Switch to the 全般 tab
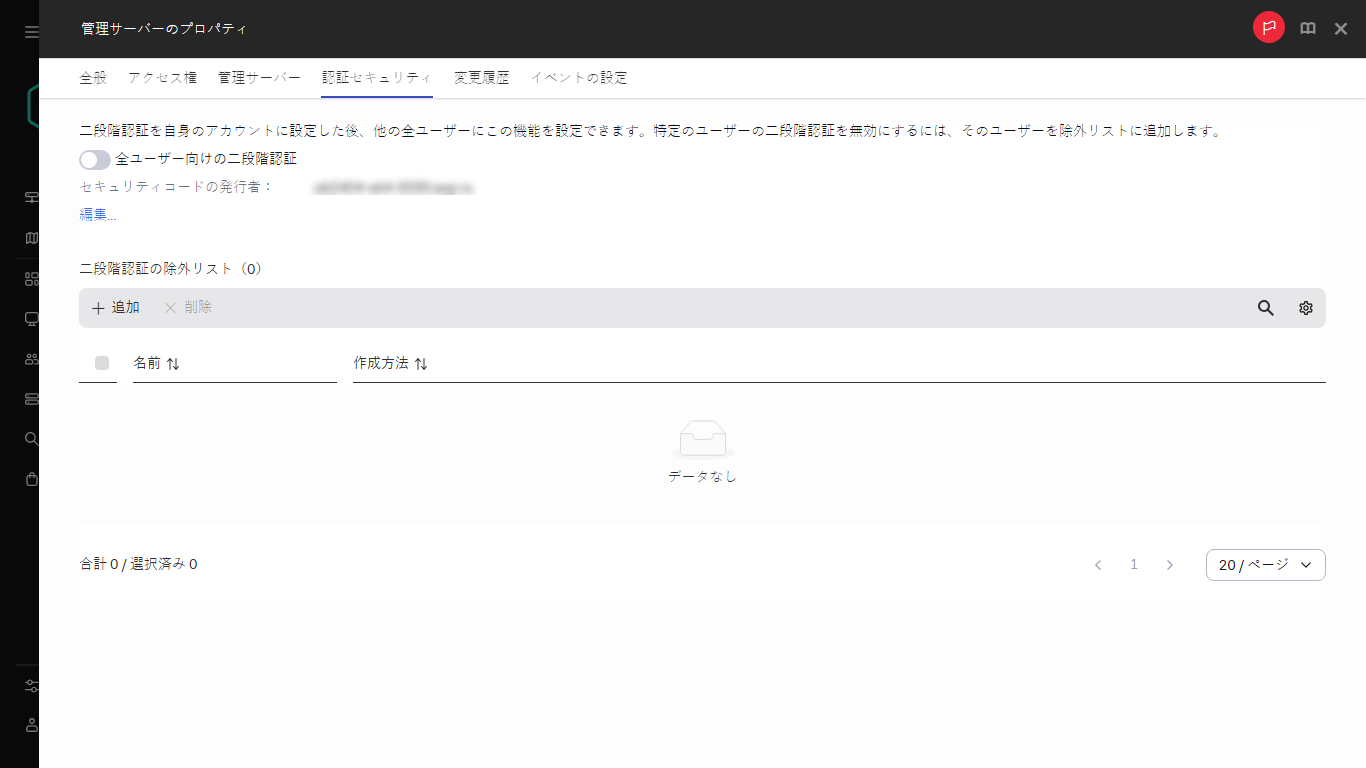The width and height of the screenshot is (1366, 768). click(x=92, y=76)
